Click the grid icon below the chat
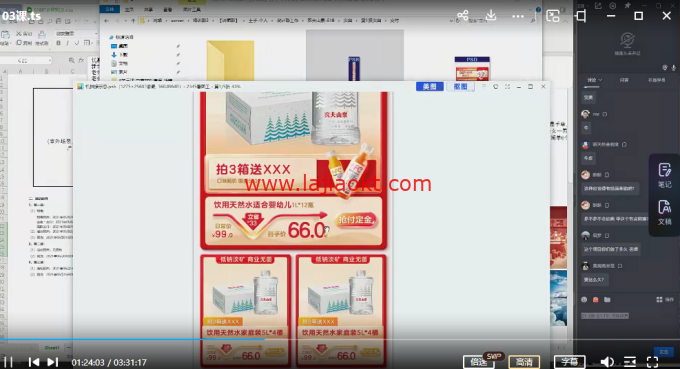 pyautogui.click(x=659, y=300)
